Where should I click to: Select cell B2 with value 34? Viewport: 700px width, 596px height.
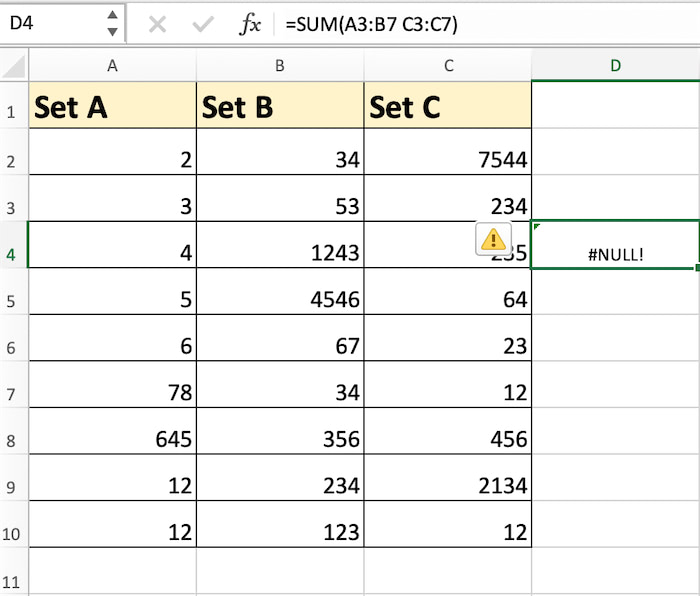(x=280, y=152)
